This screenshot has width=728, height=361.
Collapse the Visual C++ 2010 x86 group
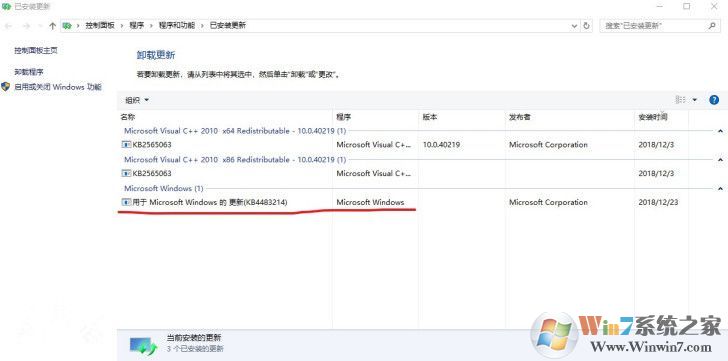720,160
